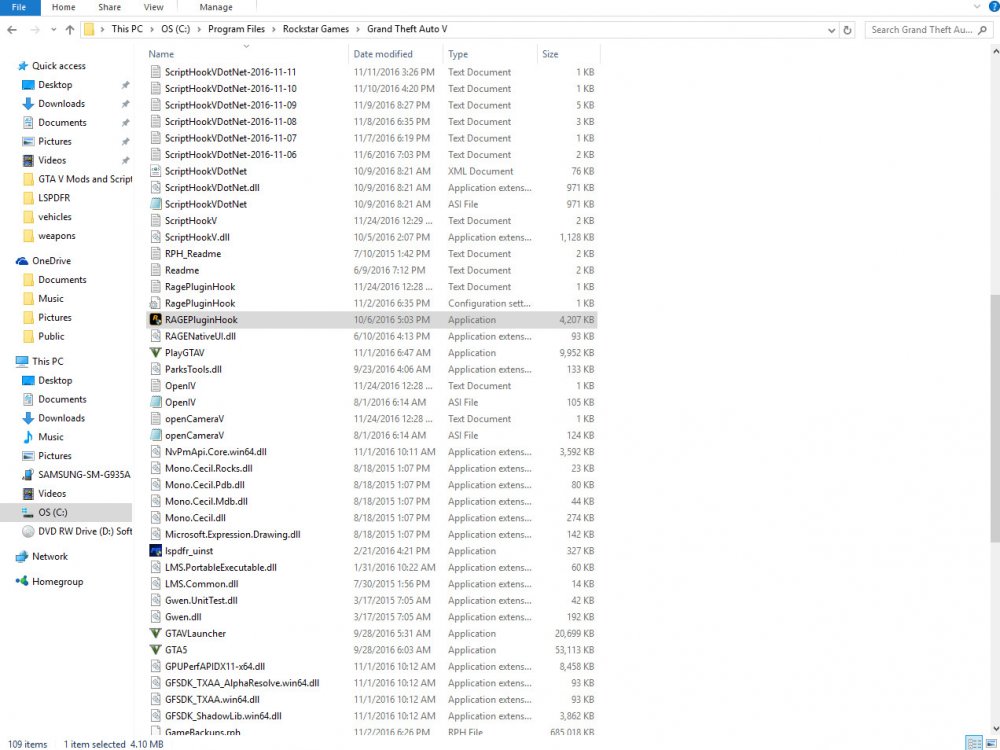Open the RAGEPluginHook application icon
The image size is (1000, 750).
pyautogui.click(x=155, y=320)
